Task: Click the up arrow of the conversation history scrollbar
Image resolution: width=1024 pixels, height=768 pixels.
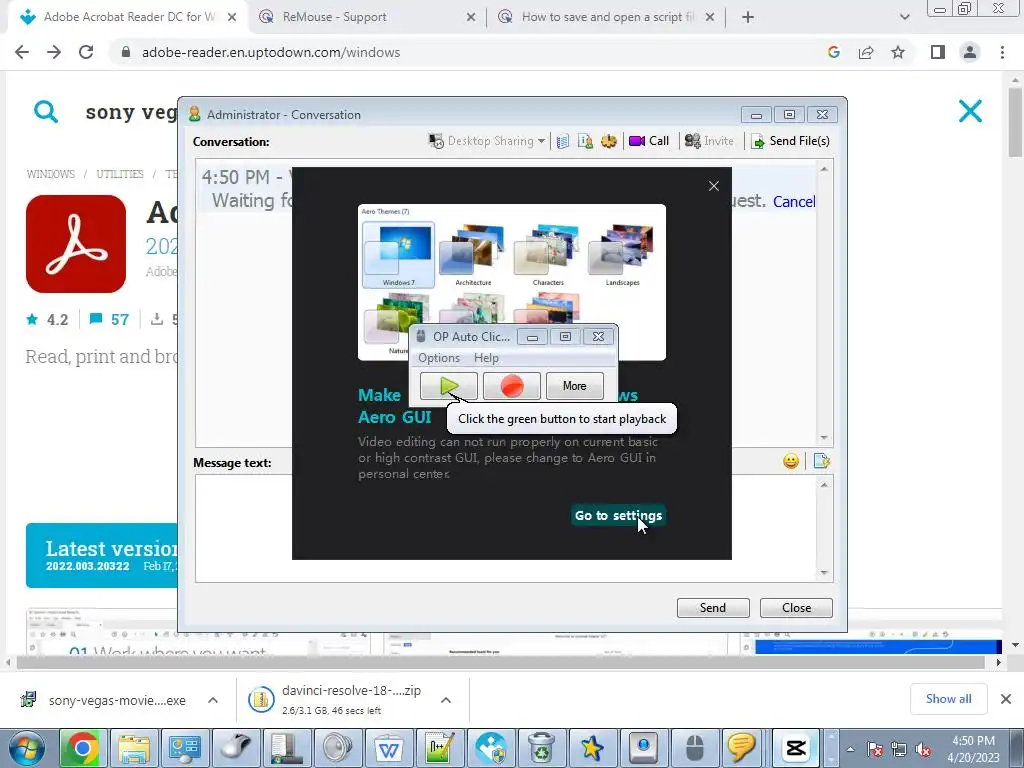Action: click(x=825, y=169)
